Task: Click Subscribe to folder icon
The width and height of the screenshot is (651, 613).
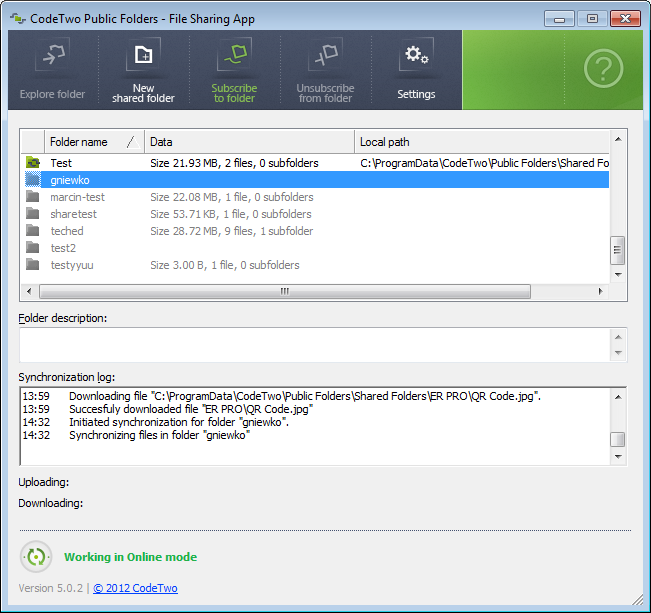Action: click(x=234, y=55)
